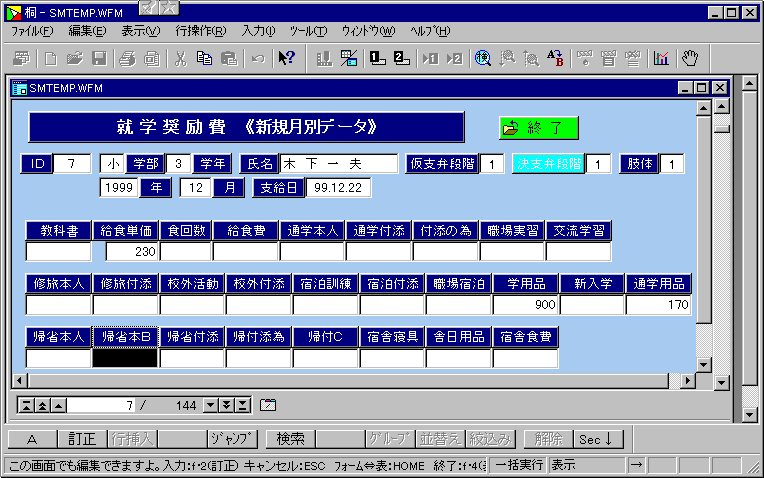The width and height of the screenshot is (764, 478).
Task: Click the ジャンプ jump button
Action: click(233, 438)
